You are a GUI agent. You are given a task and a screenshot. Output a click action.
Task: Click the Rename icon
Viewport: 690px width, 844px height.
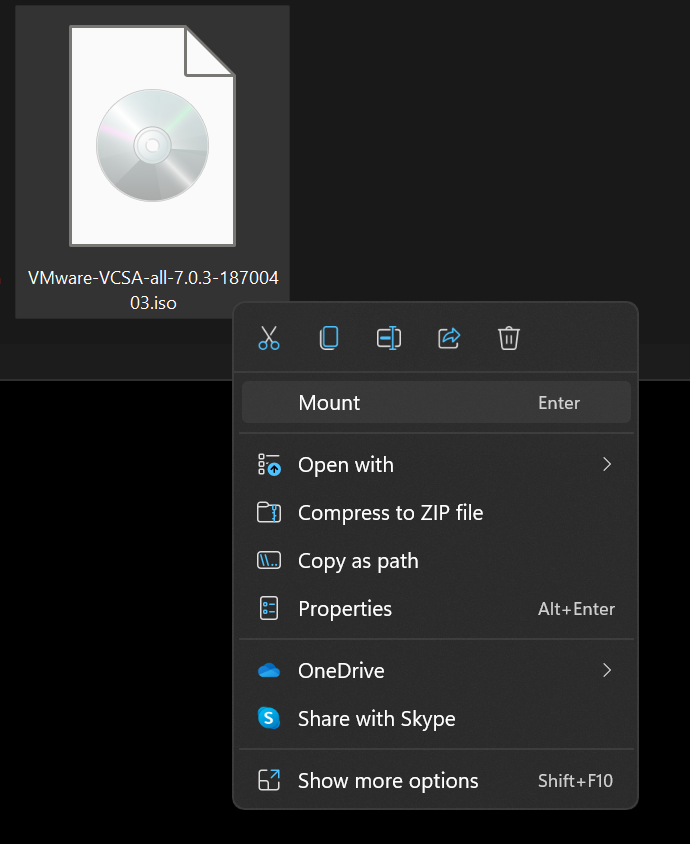(389, 338)
